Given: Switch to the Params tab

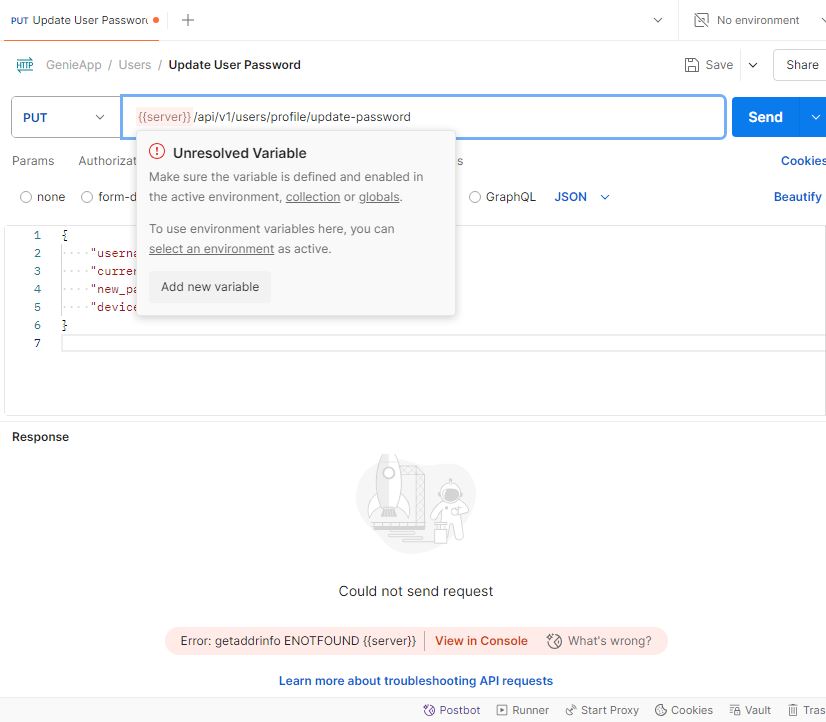Looking at the screenshot, I should coord(33,161).
